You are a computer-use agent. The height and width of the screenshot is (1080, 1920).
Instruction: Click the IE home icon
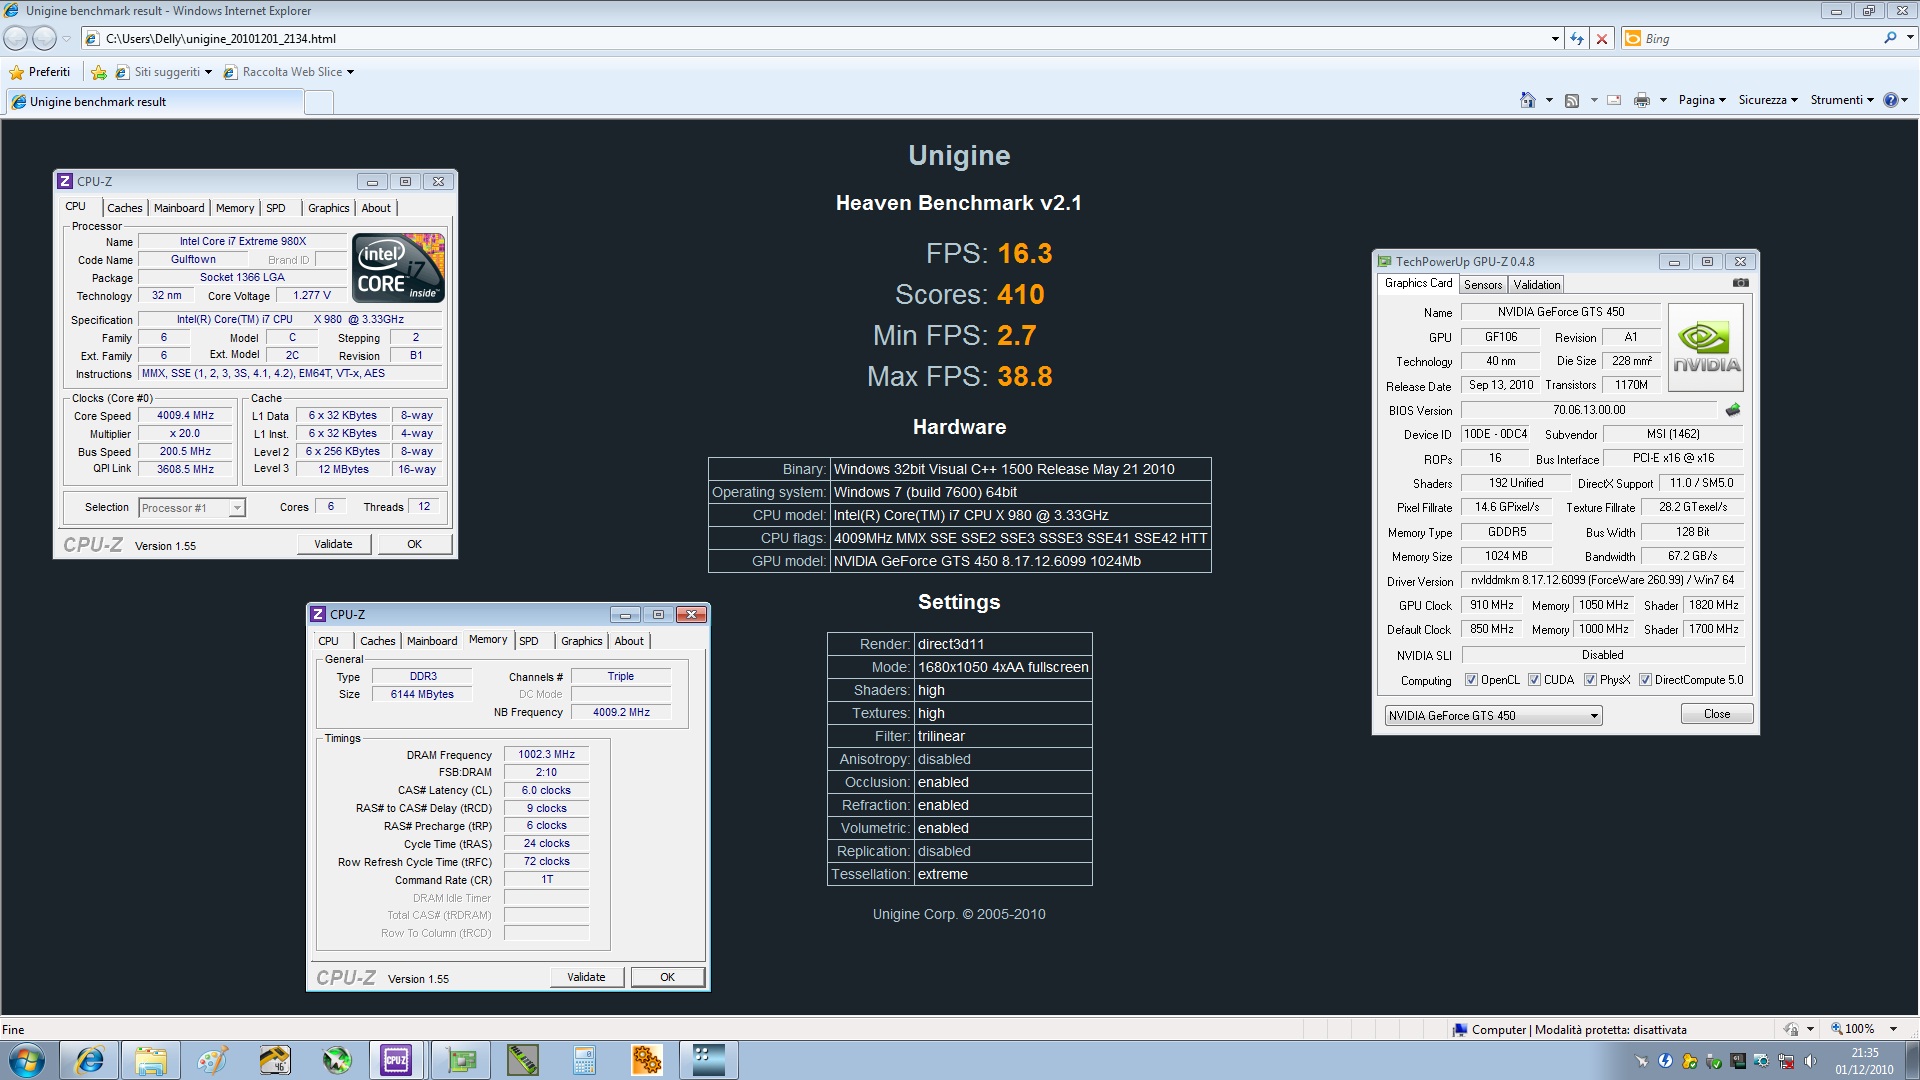(x=1527, y=100)
